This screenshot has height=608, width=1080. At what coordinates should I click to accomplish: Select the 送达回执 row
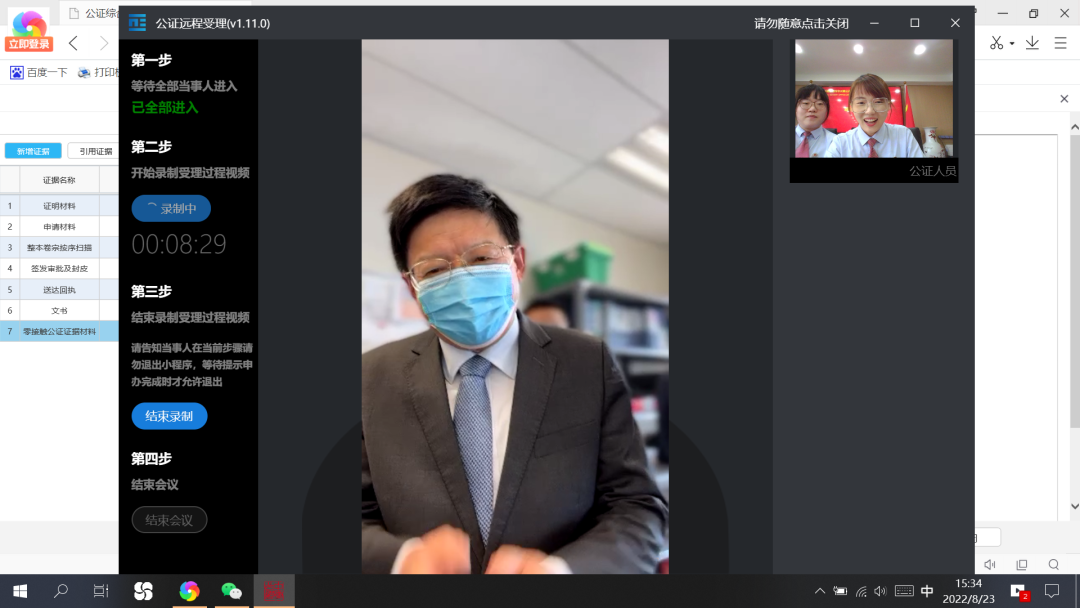tap(59, 290)
